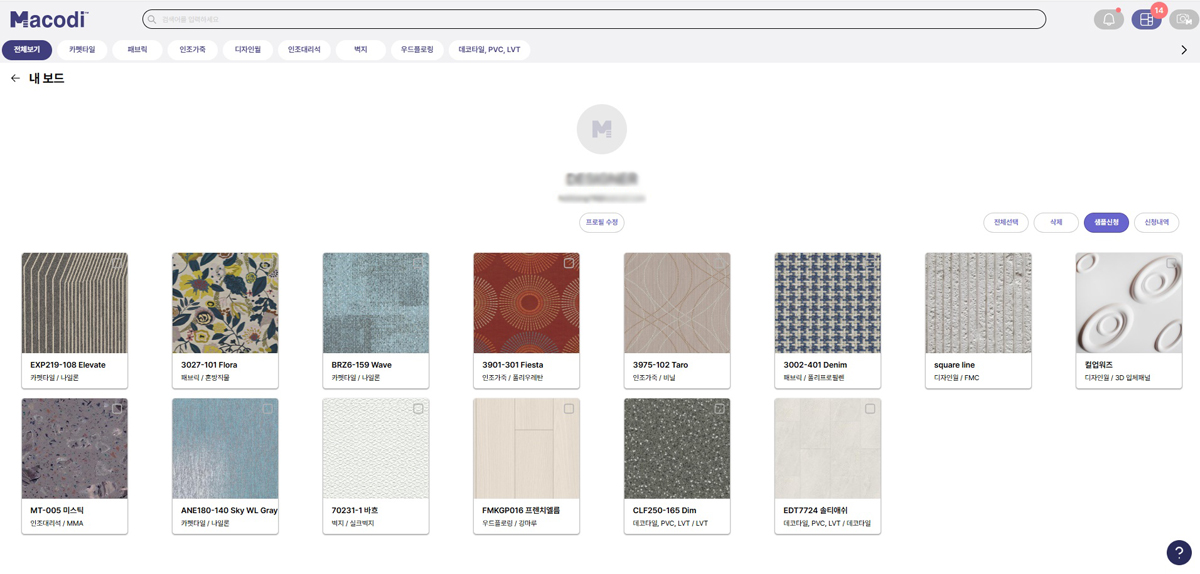Screen dimensions: 1200x574
Task: Open the 3027-101 Flora floral swatch
Action: 225,301
